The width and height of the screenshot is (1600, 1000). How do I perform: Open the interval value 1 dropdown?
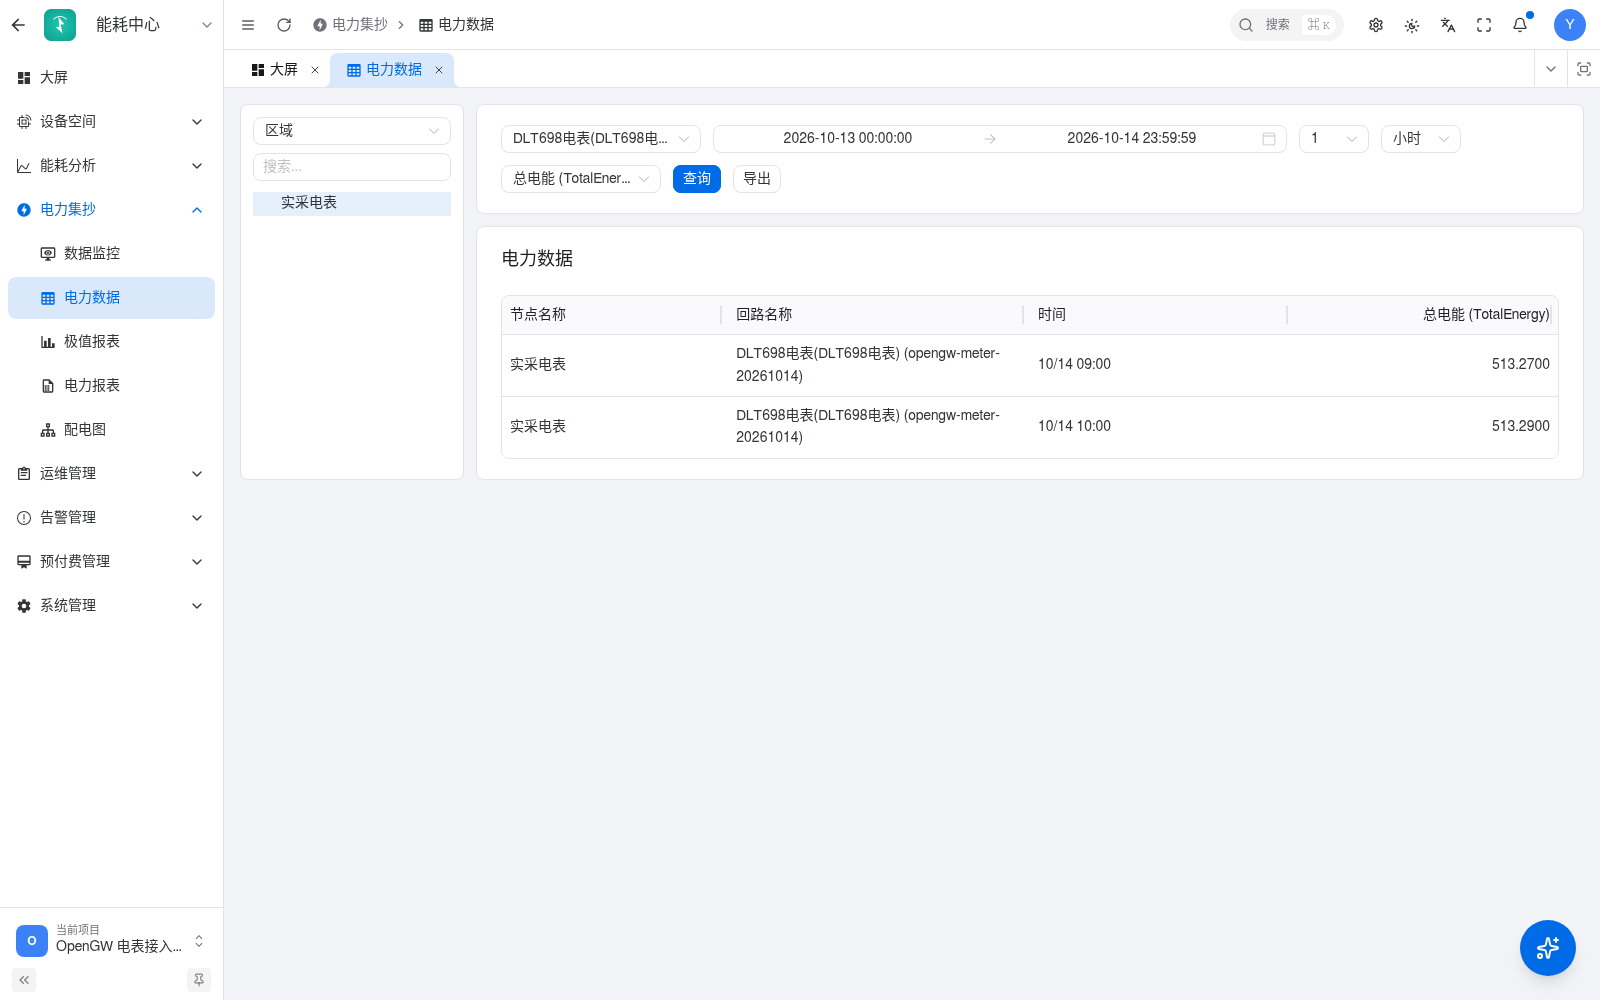[x=1334, y=139]
